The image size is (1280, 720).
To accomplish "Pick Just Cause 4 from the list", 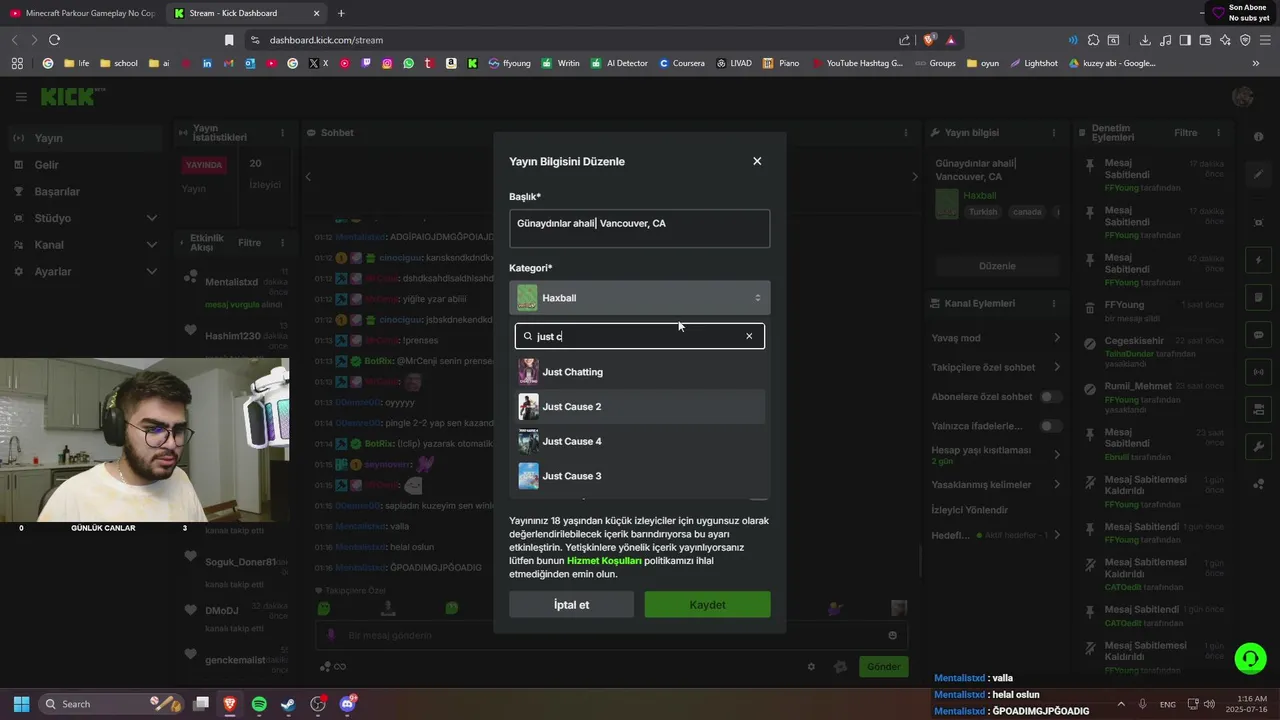I will point(640,441).
